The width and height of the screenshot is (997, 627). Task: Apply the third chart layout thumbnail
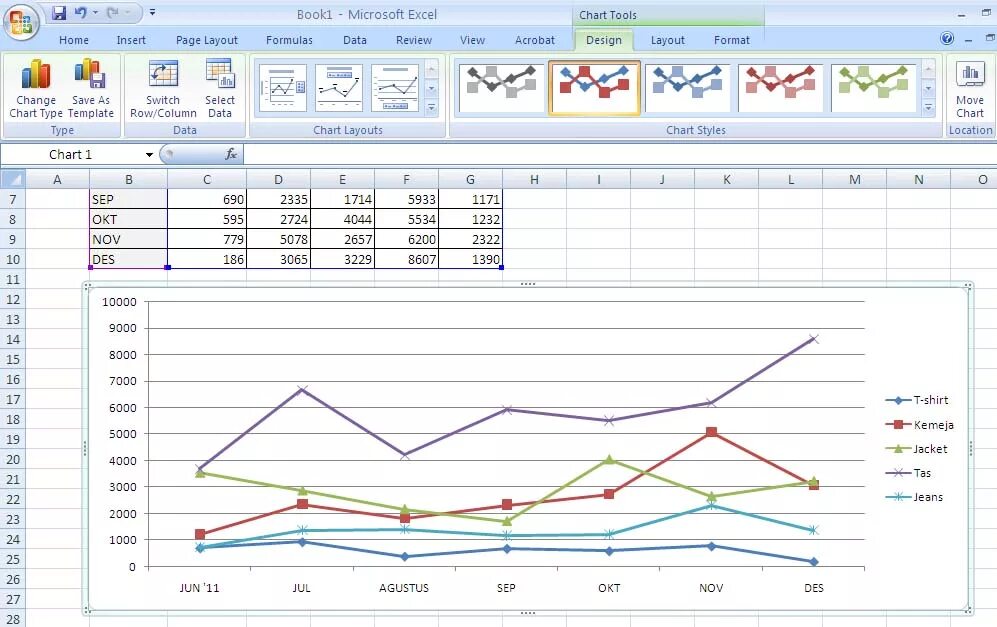[395, 88]
